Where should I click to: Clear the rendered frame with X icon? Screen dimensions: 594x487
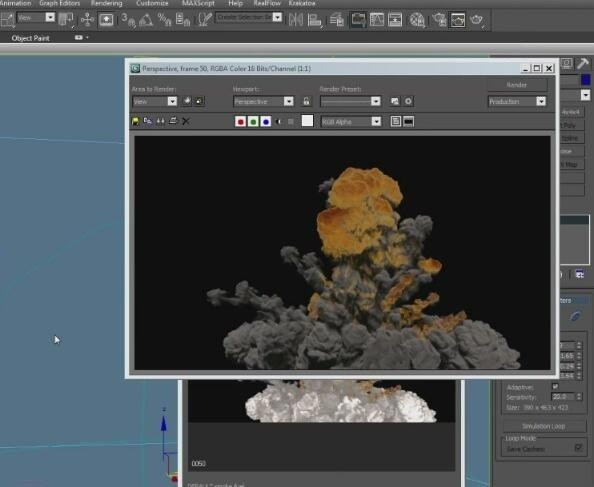[x=186, y=121]
